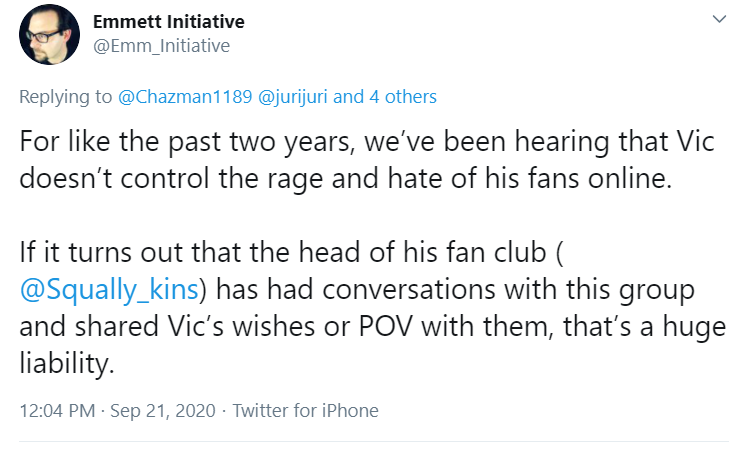The height and width of the screenshot is (453, 747).
Task: Click the line 'For like the past two years'
Action: tap(367, 141)
